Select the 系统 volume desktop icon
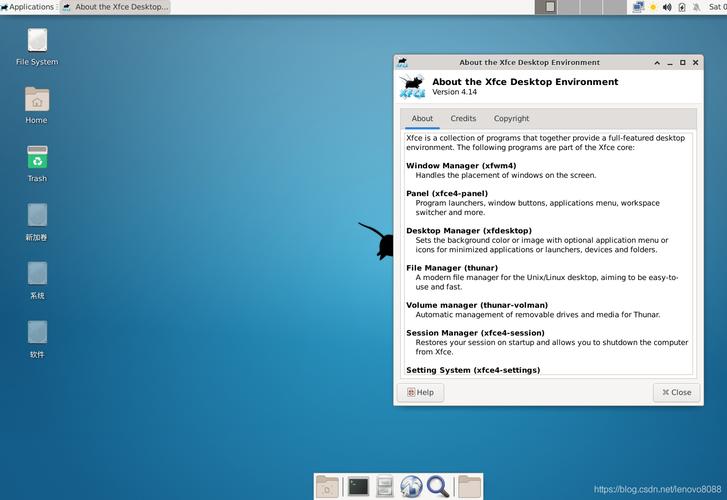 click(37, 281)
